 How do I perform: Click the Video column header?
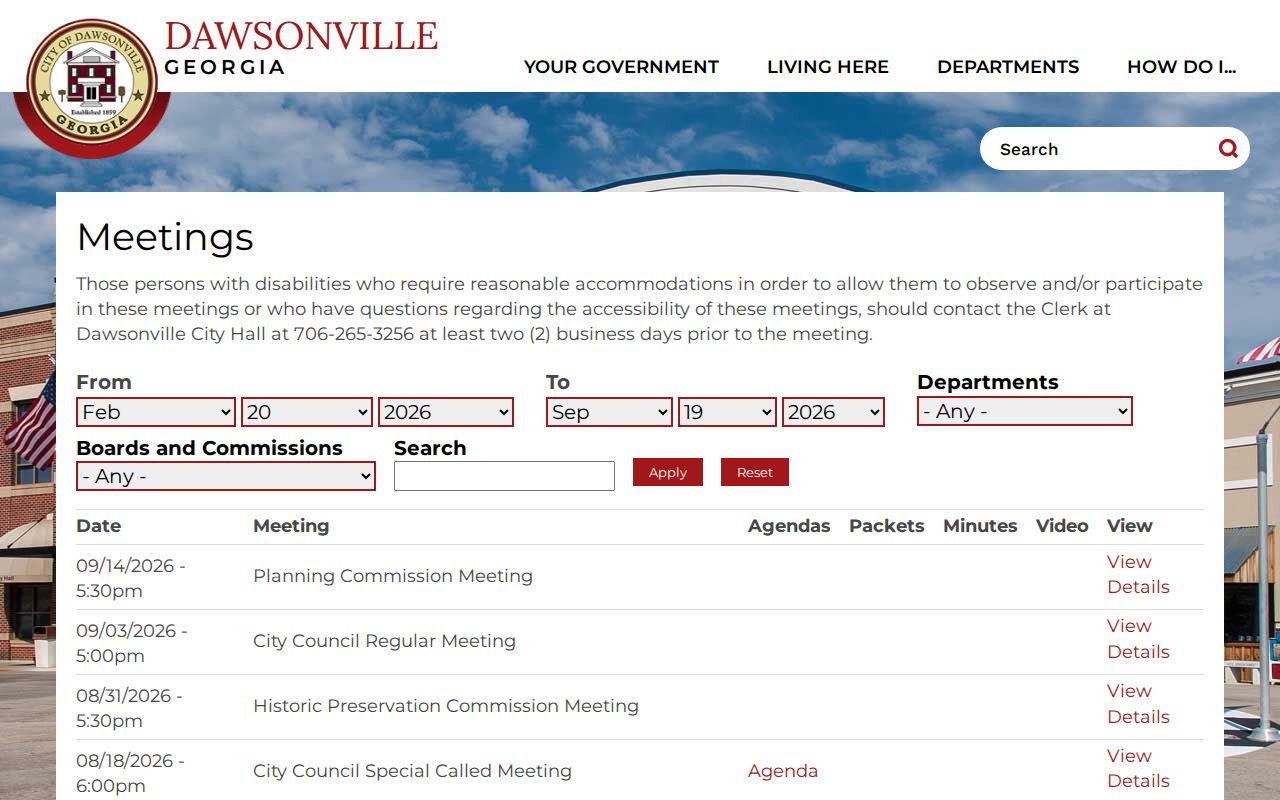(x=1062, y=526)
